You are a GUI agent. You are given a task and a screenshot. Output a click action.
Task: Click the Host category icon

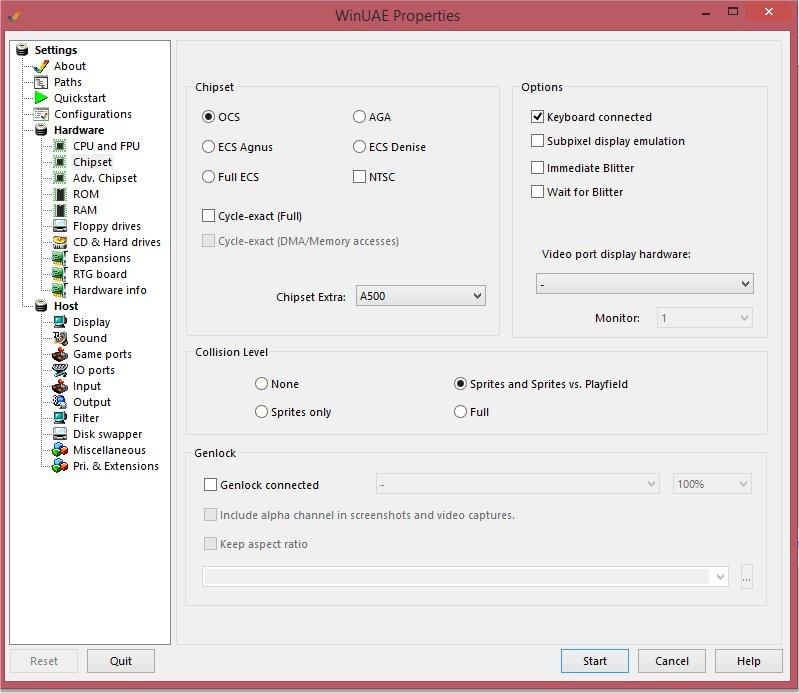(41, 306)
